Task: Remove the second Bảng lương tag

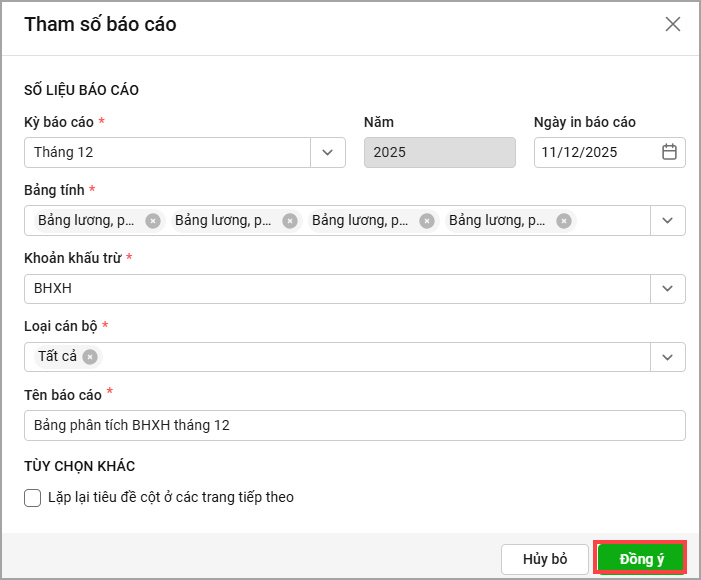Action: click(x=290, y=221)
